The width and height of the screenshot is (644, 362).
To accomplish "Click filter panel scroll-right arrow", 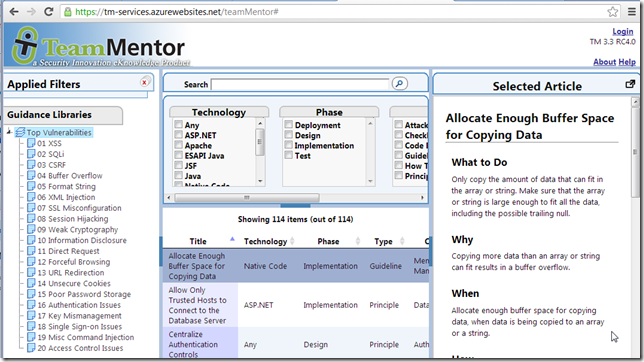I will (422, 198).
